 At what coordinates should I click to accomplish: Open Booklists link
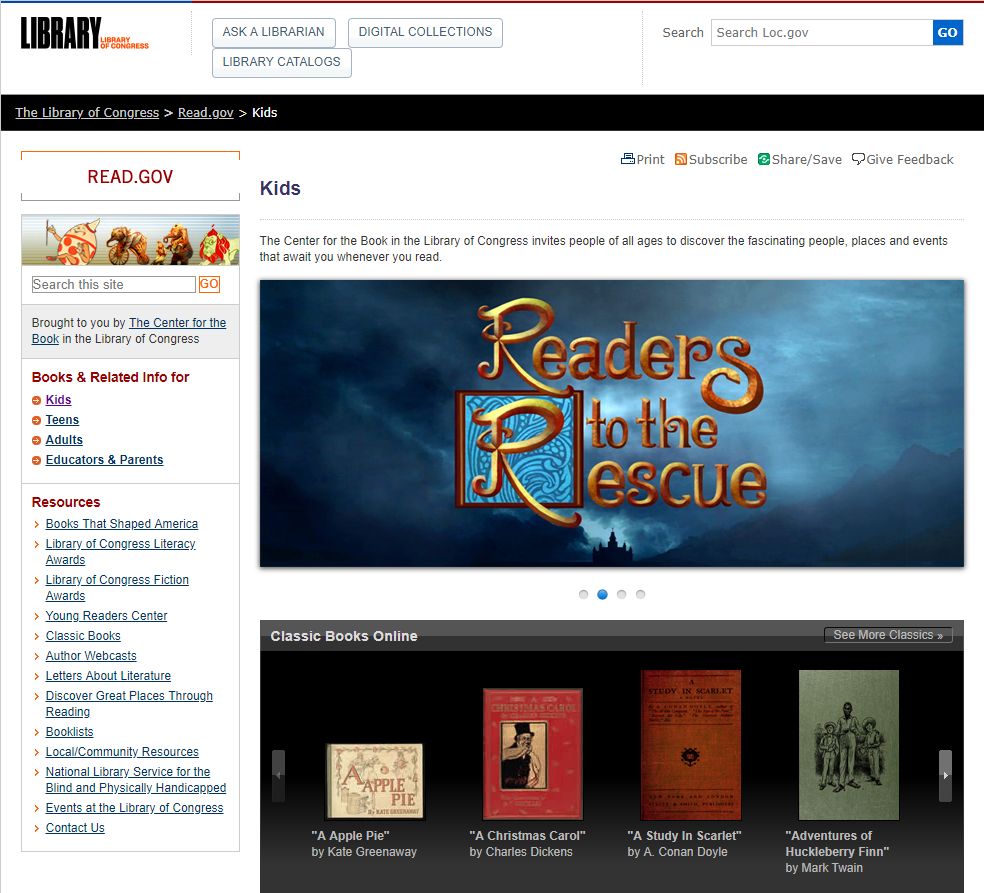click(x=70, y=732)
